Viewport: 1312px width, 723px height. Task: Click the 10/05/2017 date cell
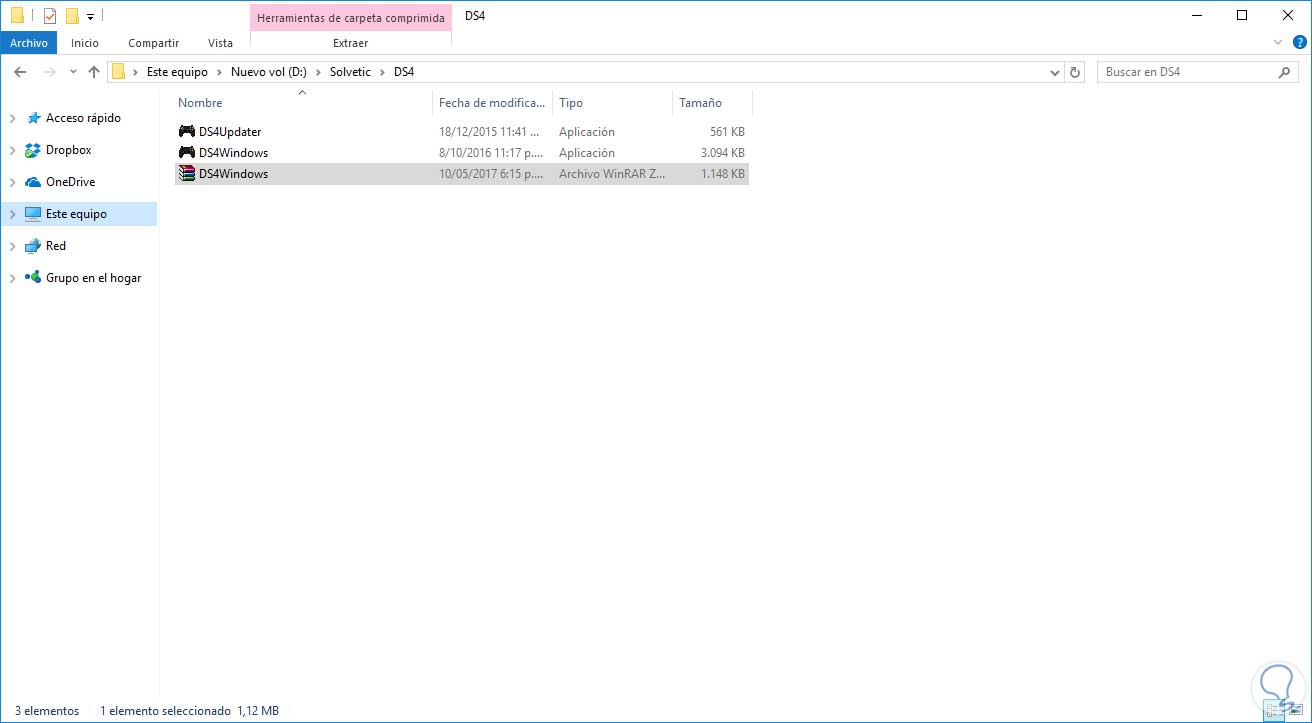[x=493, y=174]
